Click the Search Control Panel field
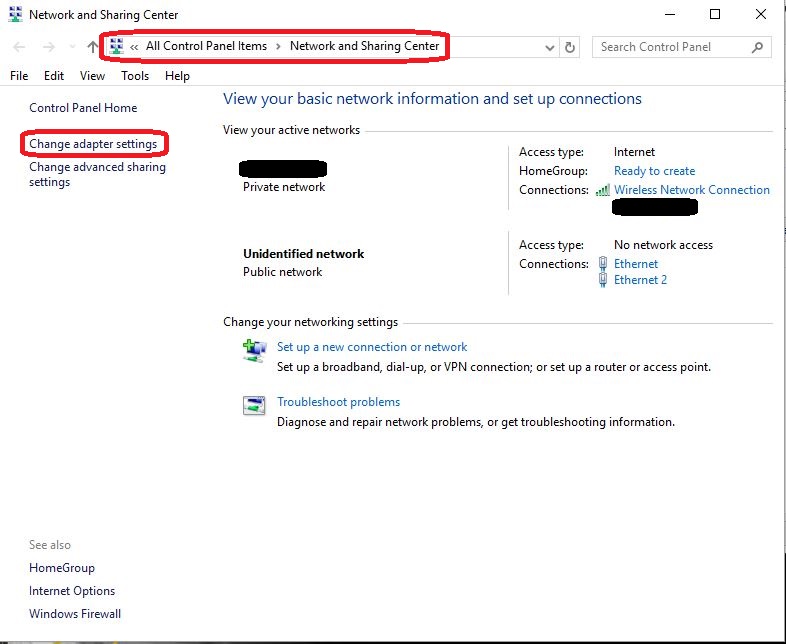The image size is (786, 644). pos(681,47)
